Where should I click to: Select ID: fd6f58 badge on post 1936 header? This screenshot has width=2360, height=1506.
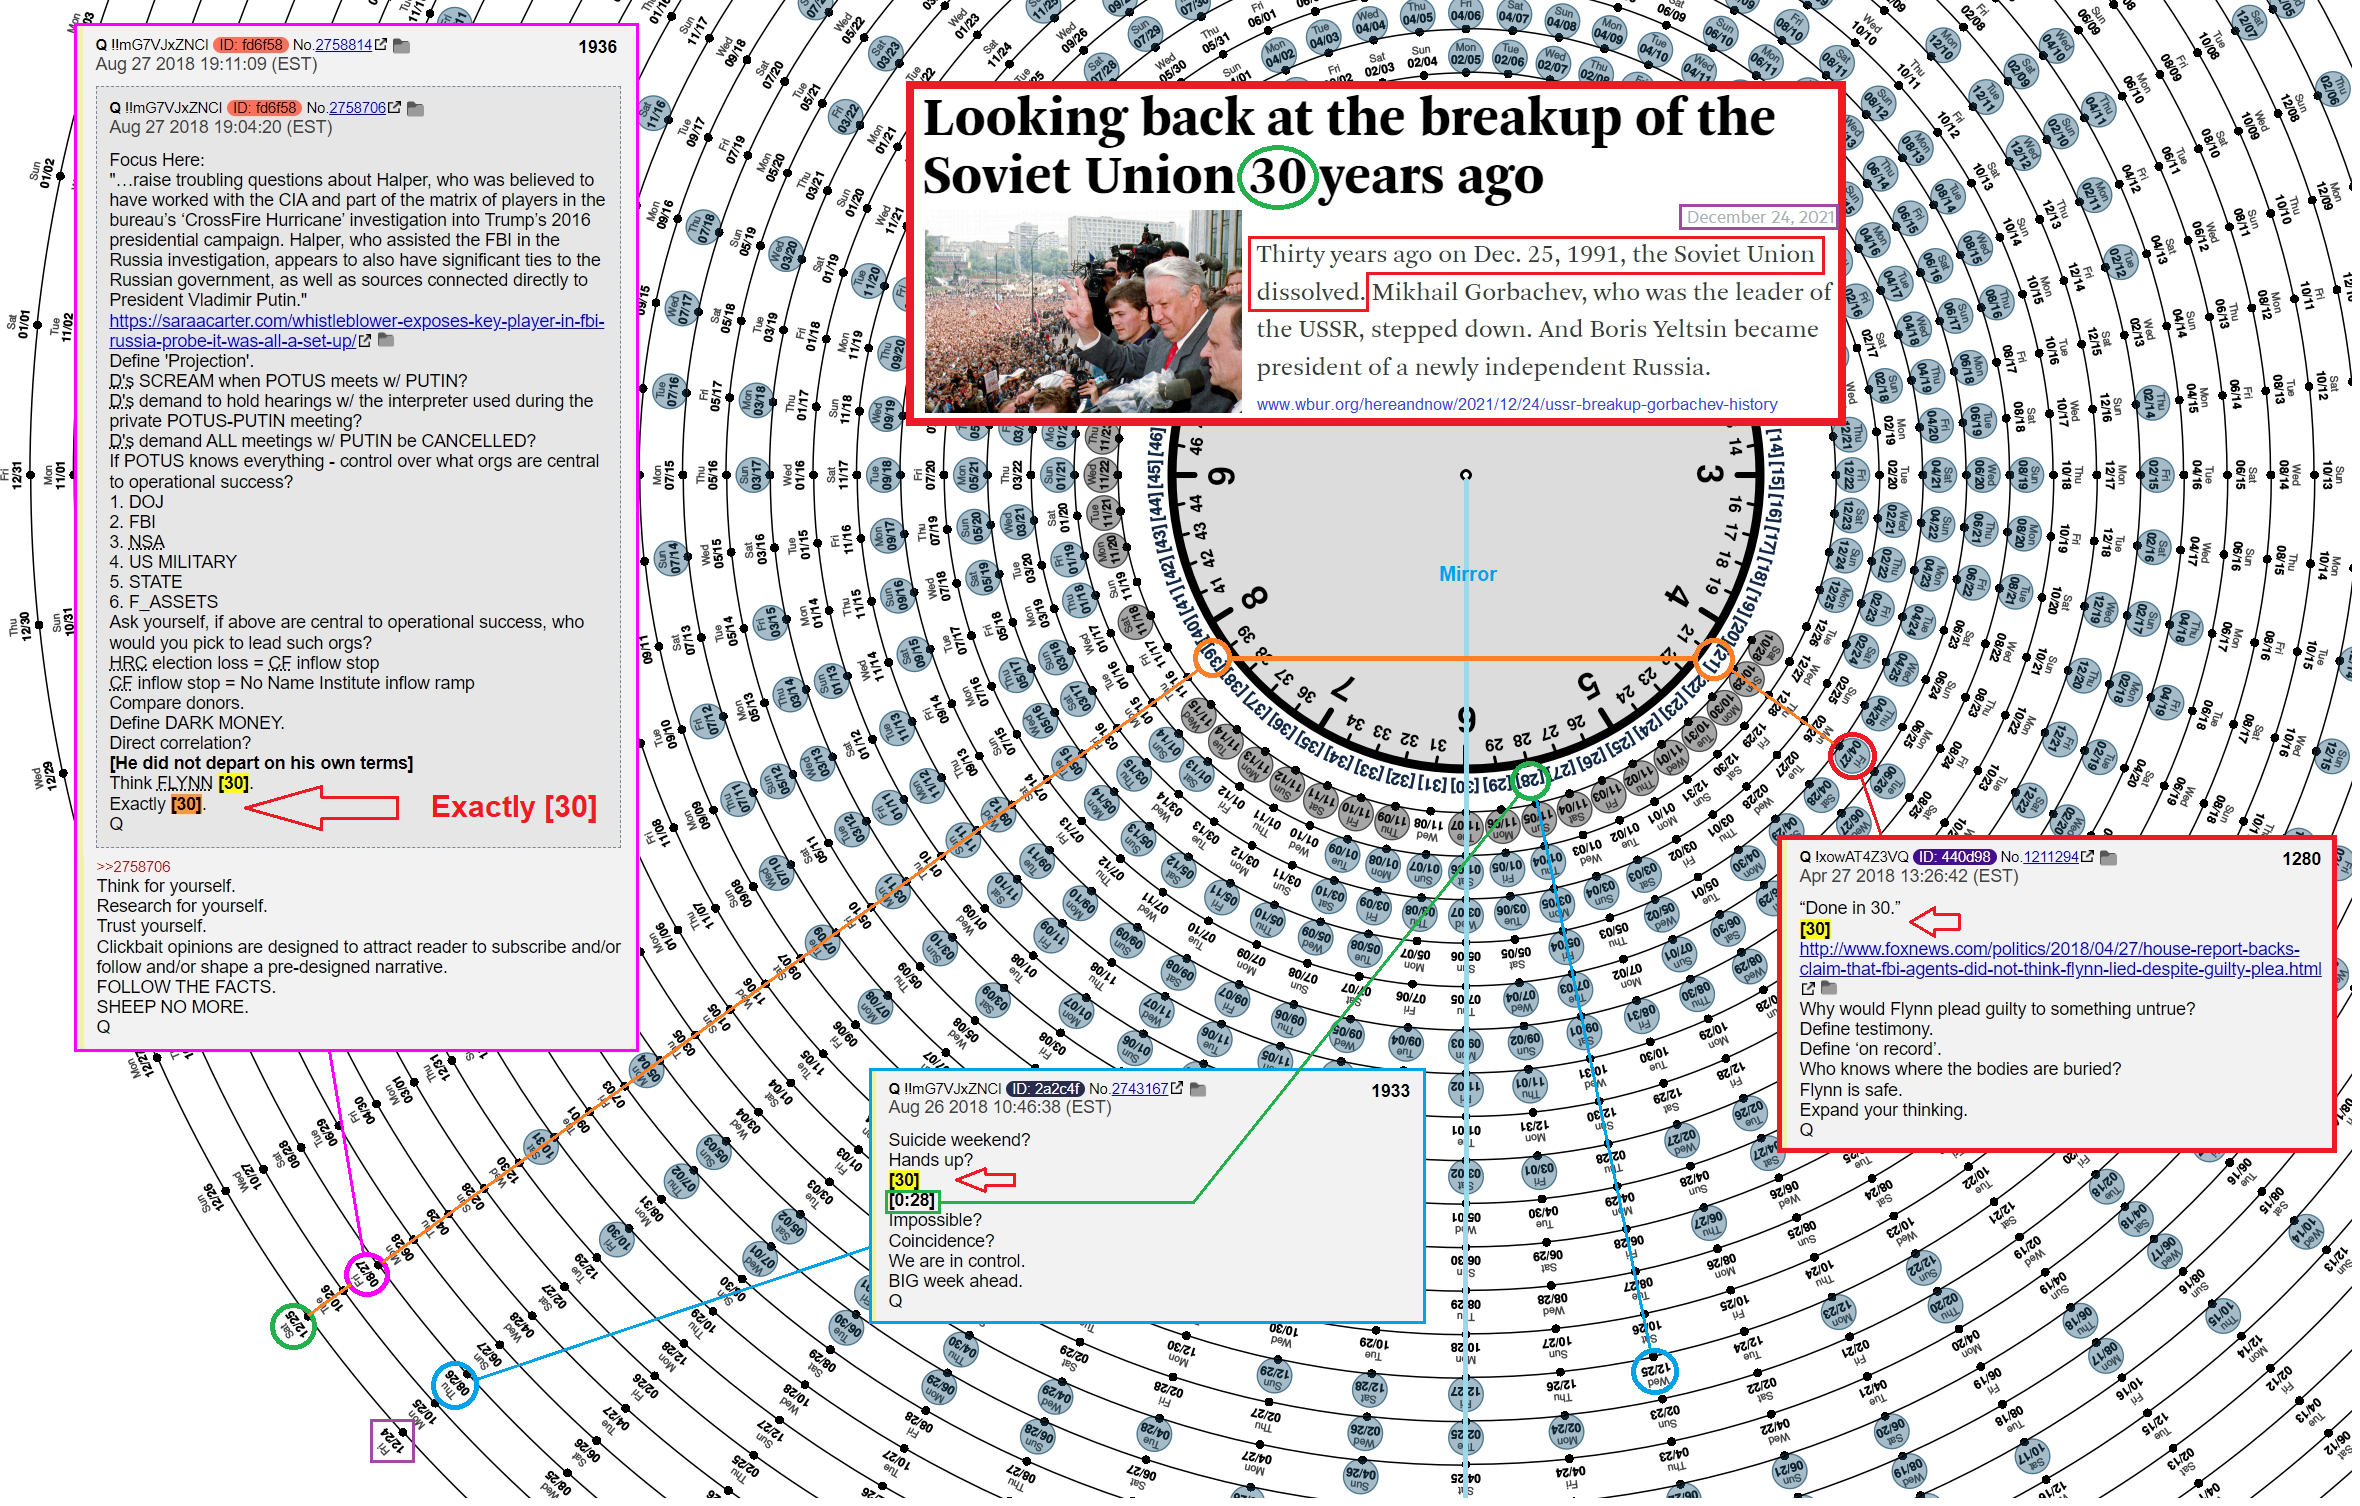(251, 45)
